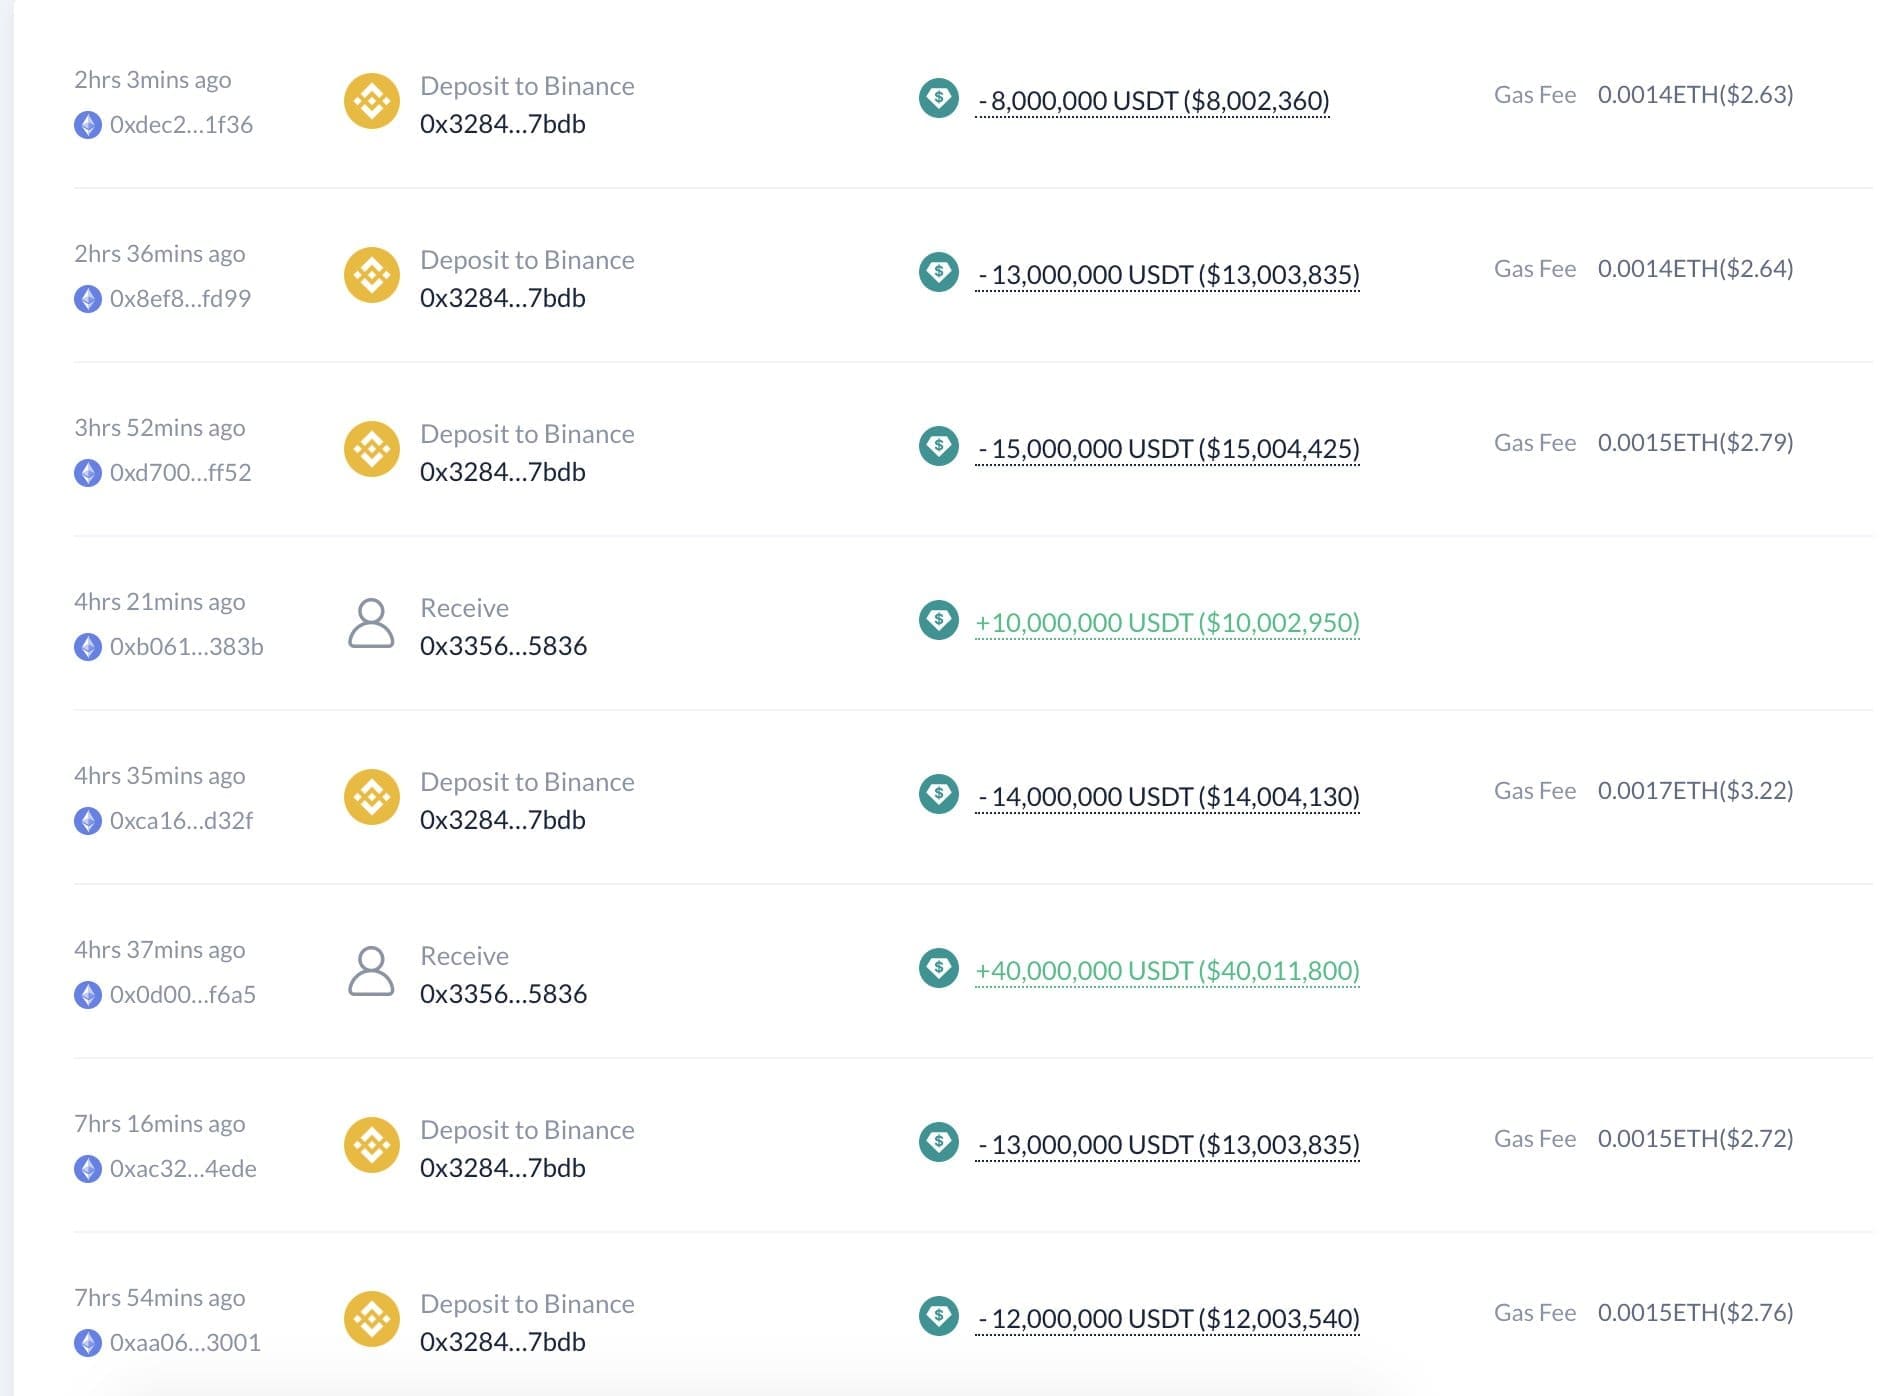Click USDT token icon beside +10,000,000 USDT
The height and width of the screenshot is (1396, 1886).
pos(939,620)
